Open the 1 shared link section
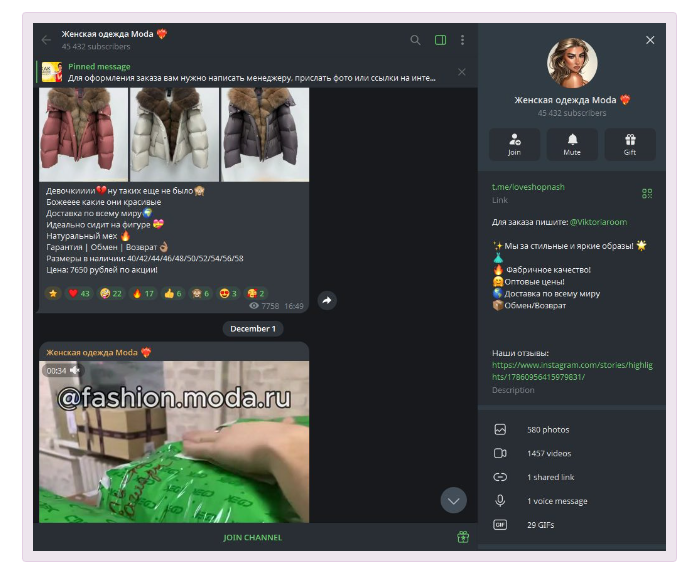This screenshot has height=572, width=693. pyautogui.click(x=572, y=477)
